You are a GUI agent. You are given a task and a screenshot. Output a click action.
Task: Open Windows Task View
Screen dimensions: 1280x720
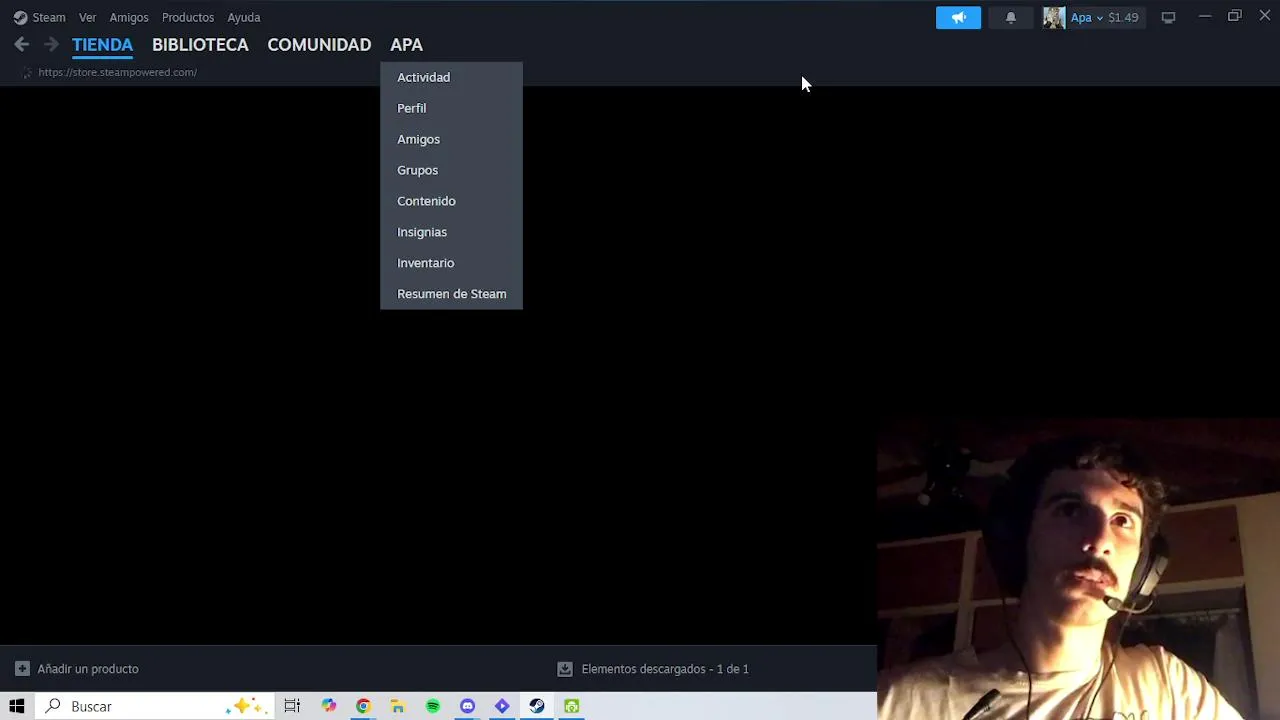(x=292, y=706)
